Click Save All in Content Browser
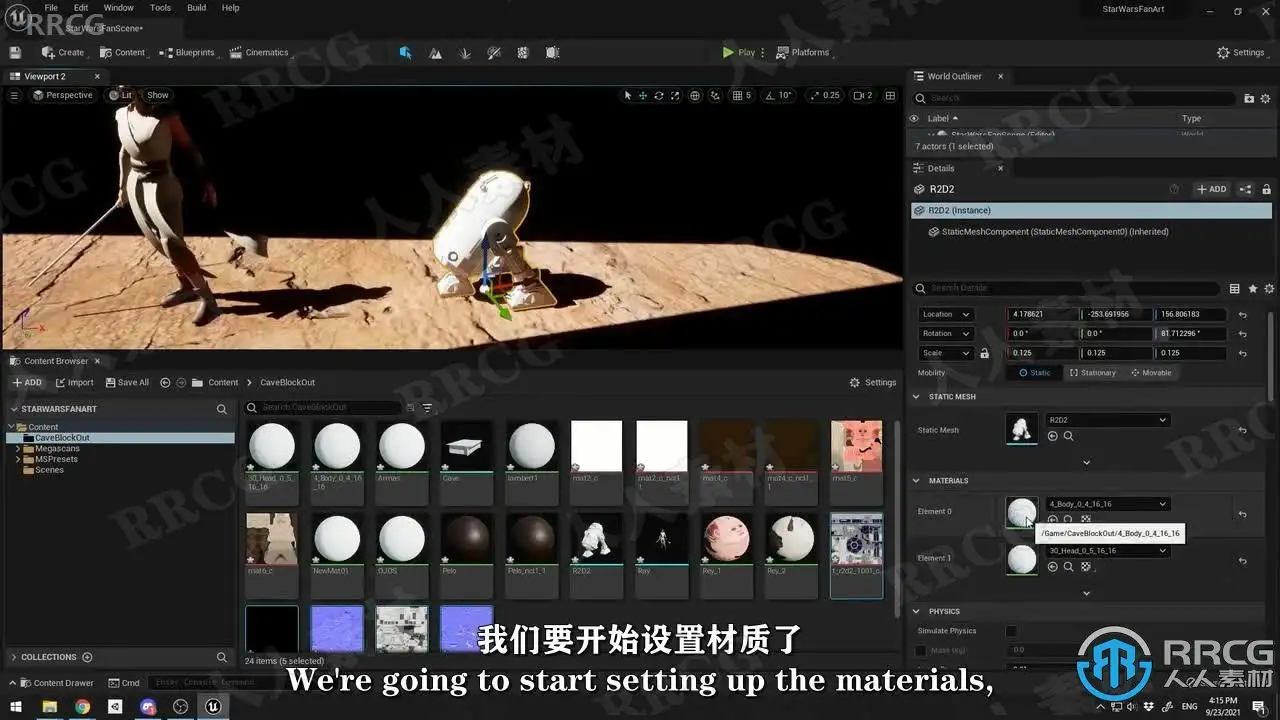Screen dimensions: 1280x720 point(127,382)
